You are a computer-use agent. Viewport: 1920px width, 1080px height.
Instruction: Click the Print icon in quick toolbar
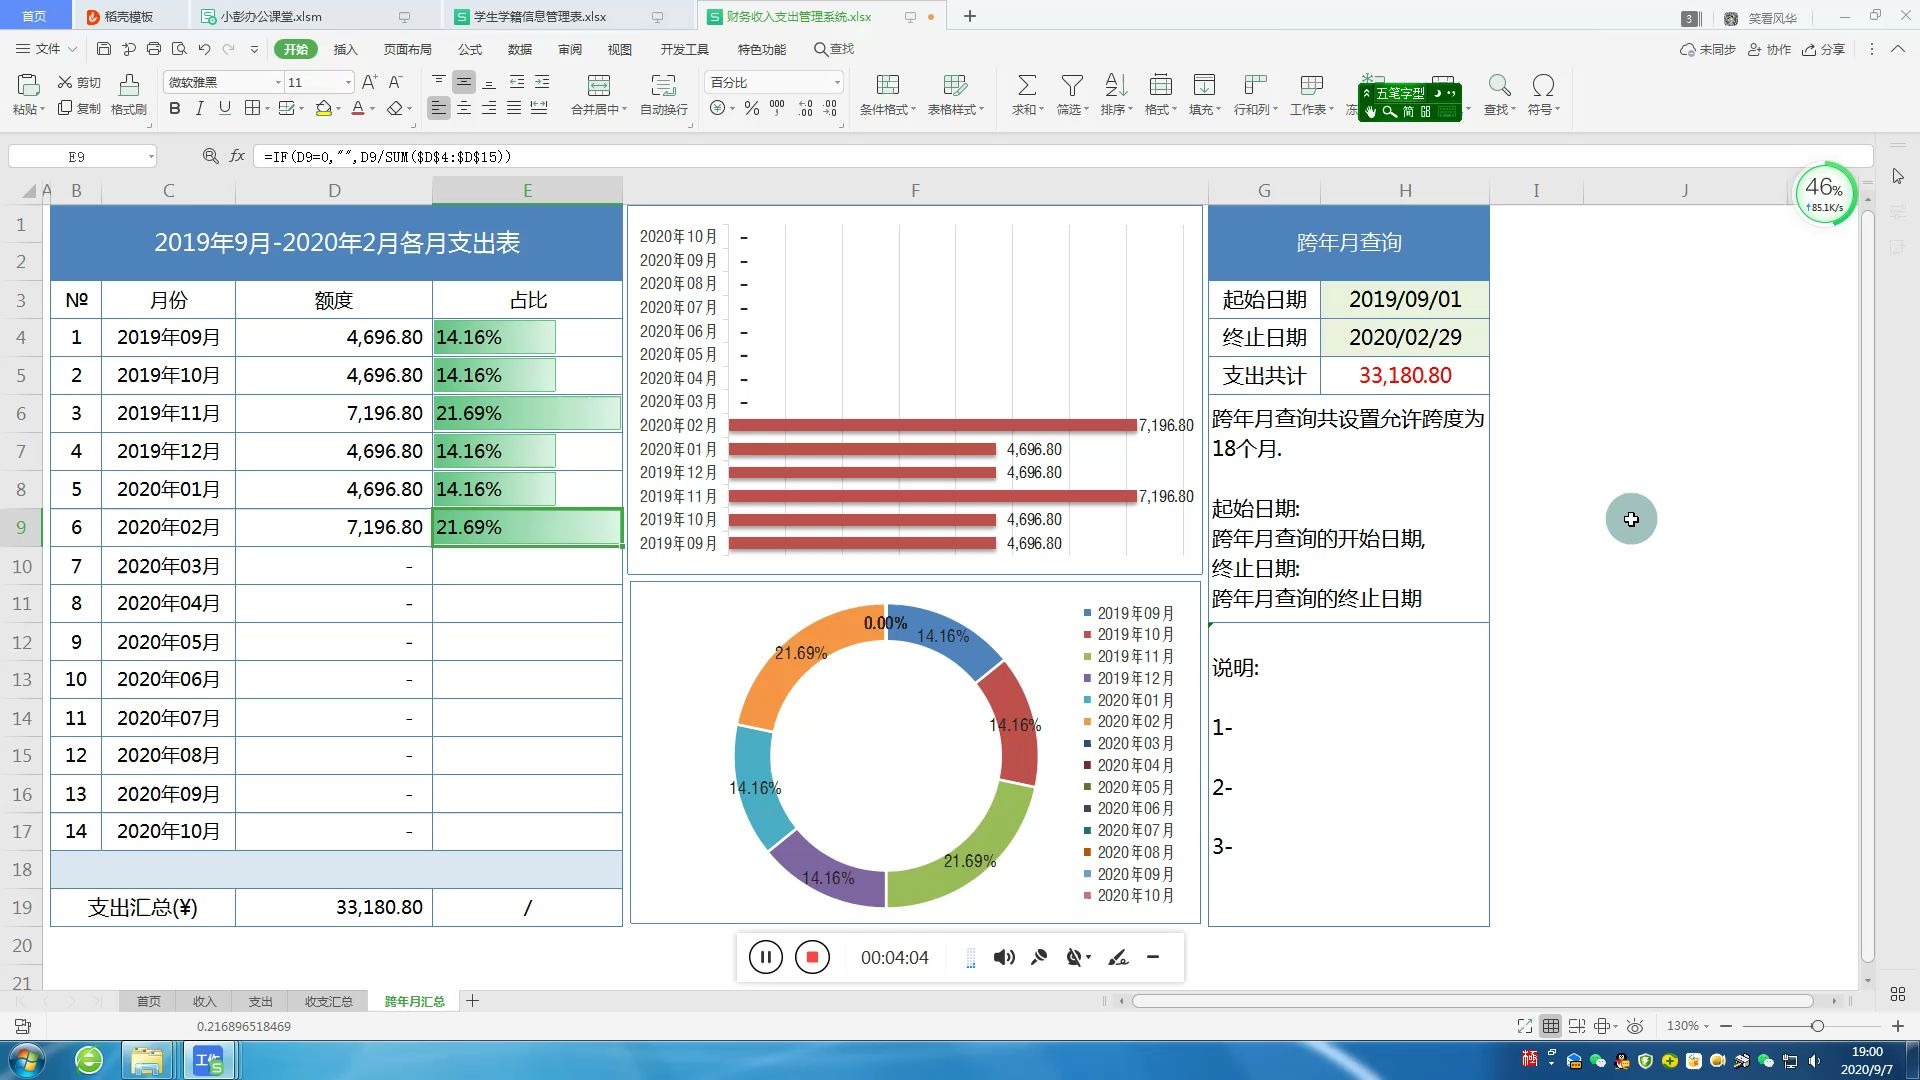tap(153, 49)
